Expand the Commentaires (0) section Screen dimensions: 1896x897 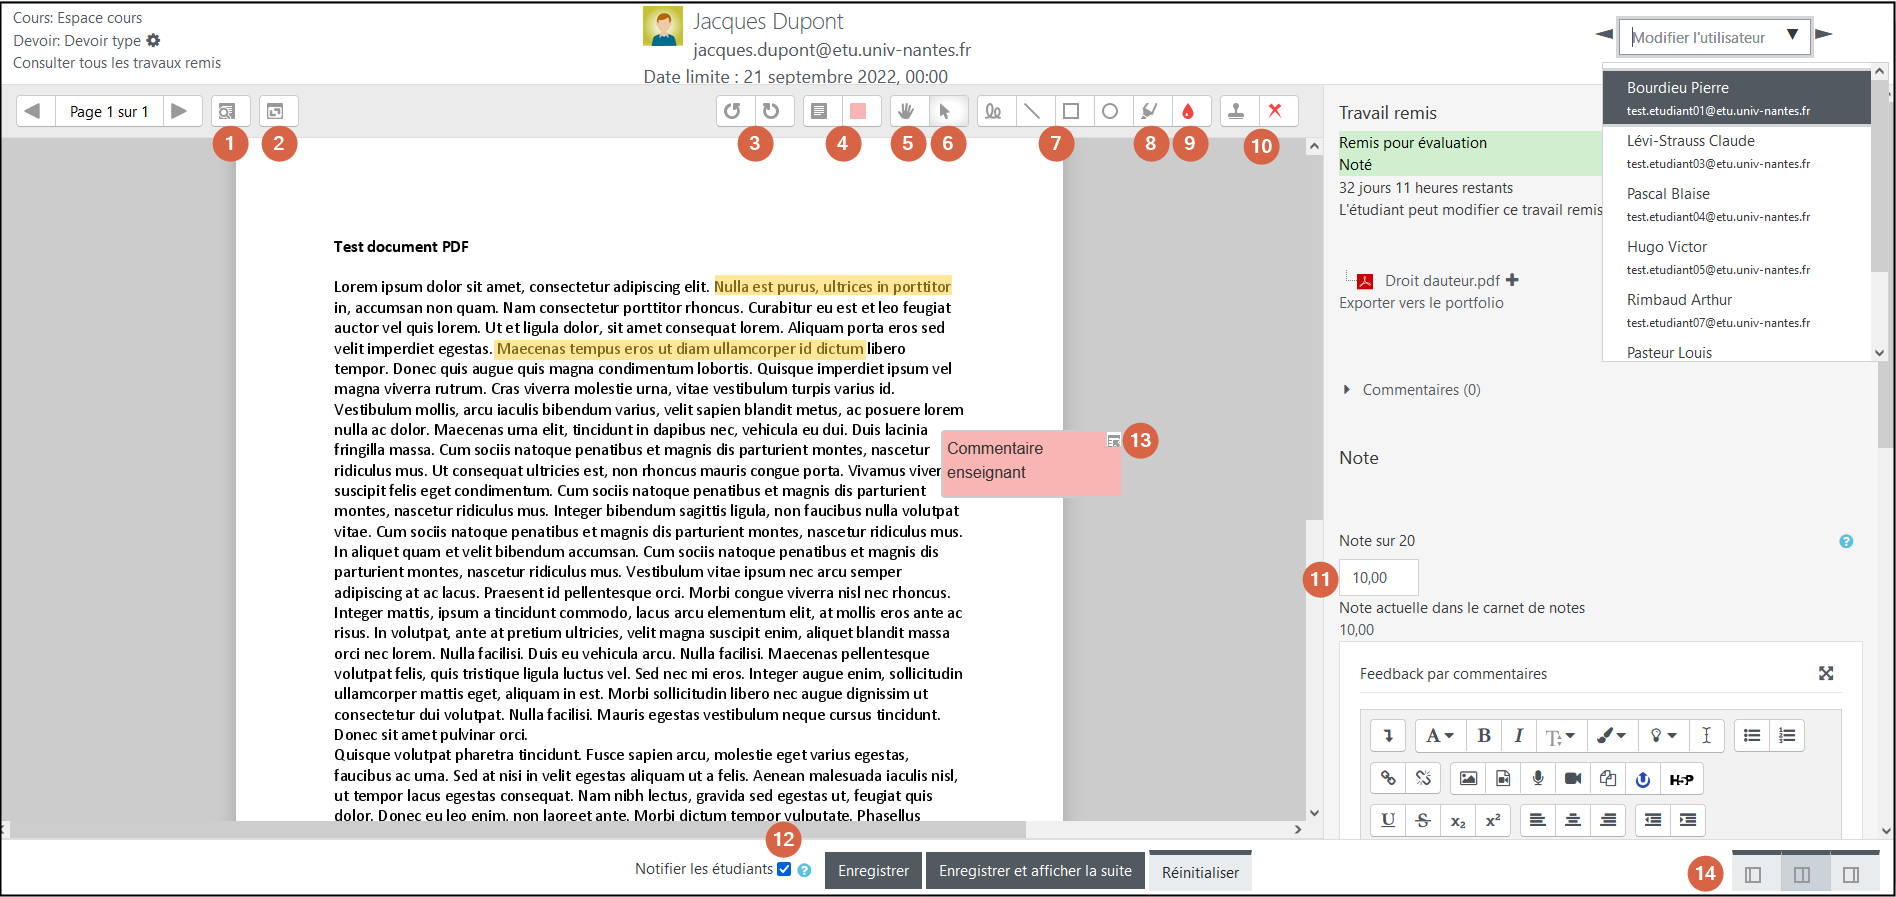pos(1410,390)
